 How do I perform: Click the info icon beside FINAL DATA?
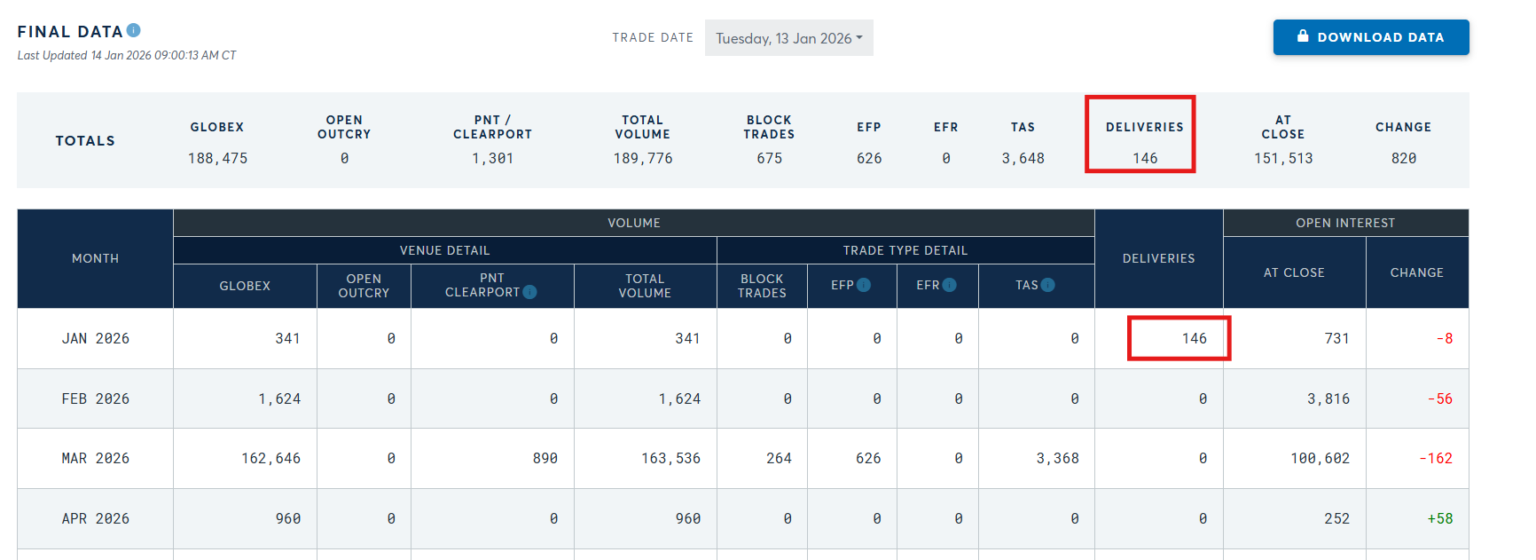pyautogui.click(x=134, y=30)
